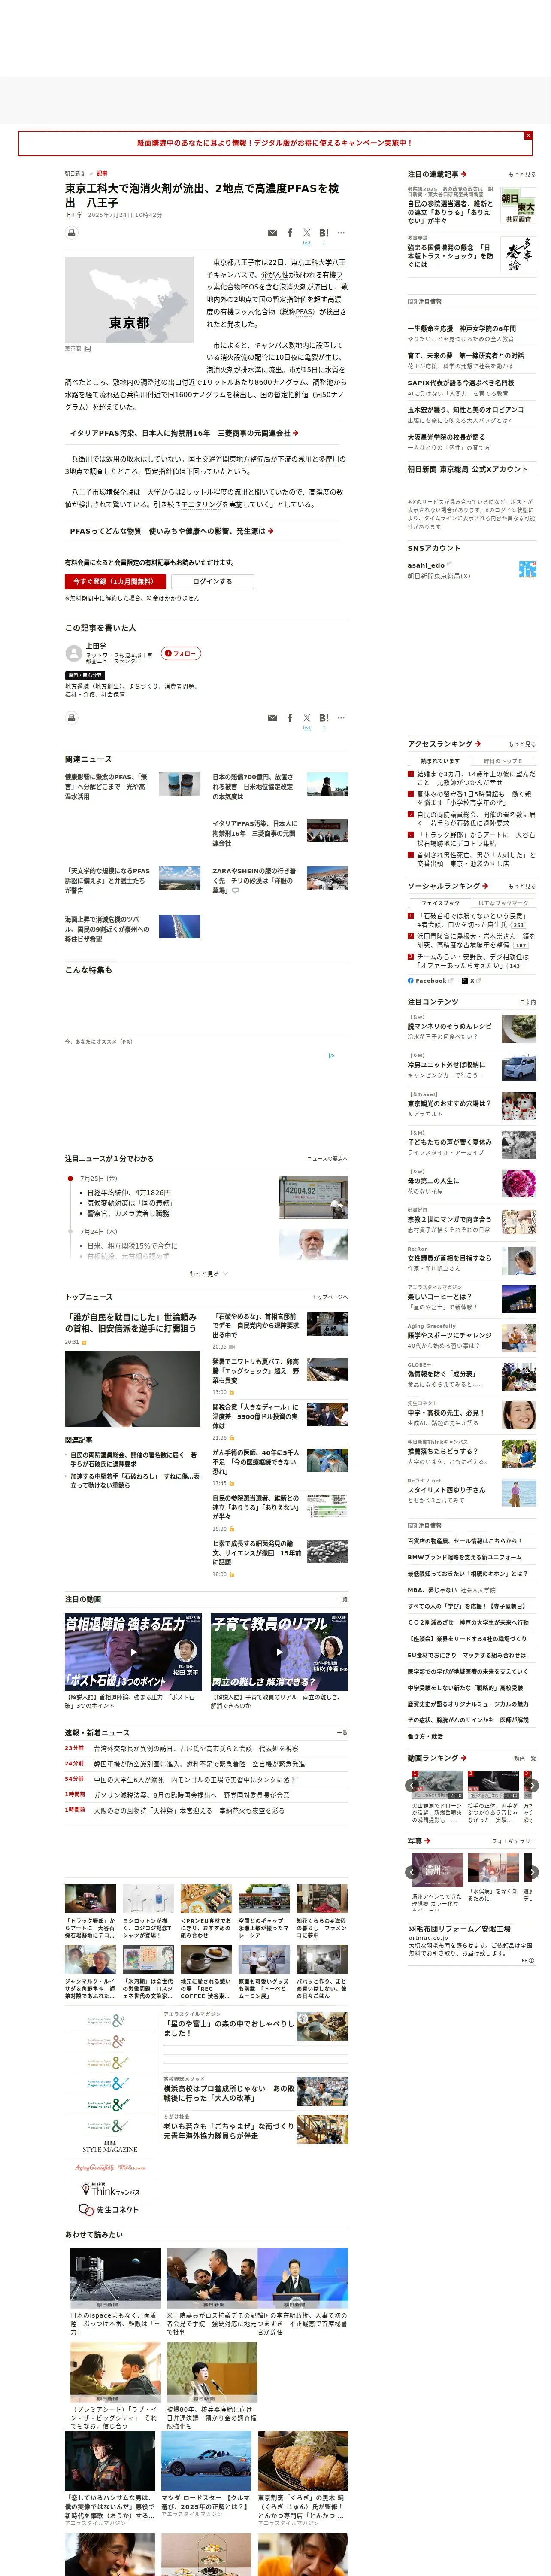551x2576 pixels.
Task: Open the more options ellipsis in top share bar
Action: [341, 233]
